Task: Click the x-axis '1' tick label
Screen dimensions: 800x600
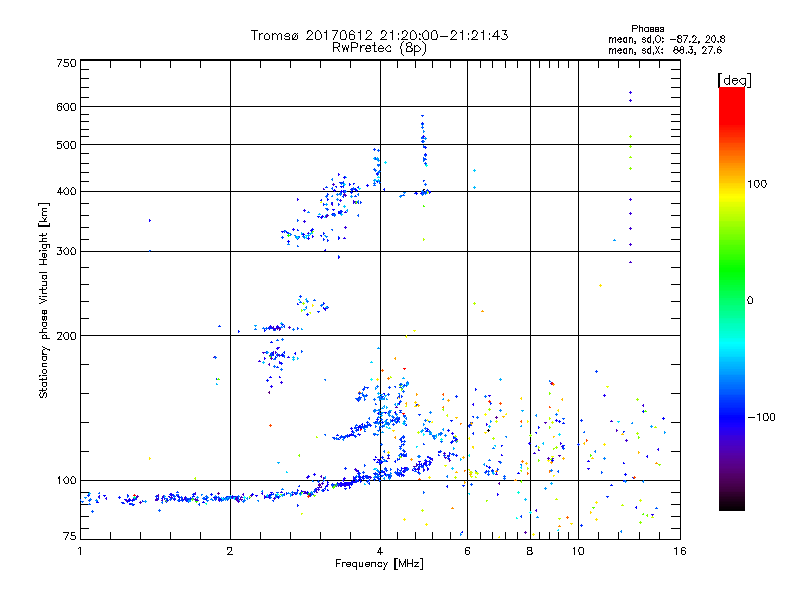Action: 80,551
